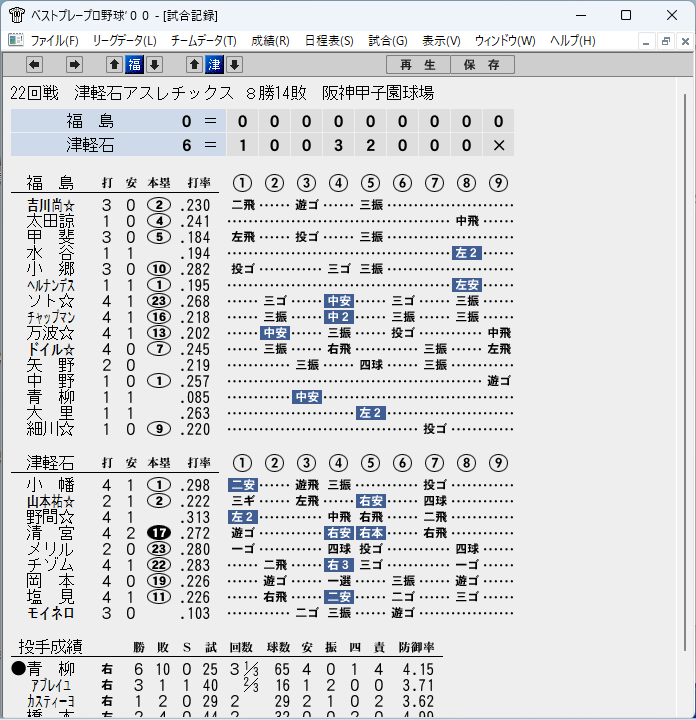Open the リーグデータ(L) menu
This screenshot has height=720, width=696.
124,41
